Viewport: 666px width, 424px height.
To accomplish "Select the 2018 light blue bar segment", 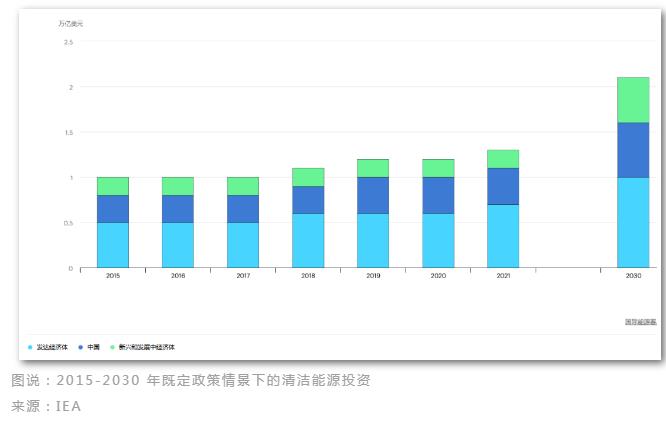I will tap(308, 240).
